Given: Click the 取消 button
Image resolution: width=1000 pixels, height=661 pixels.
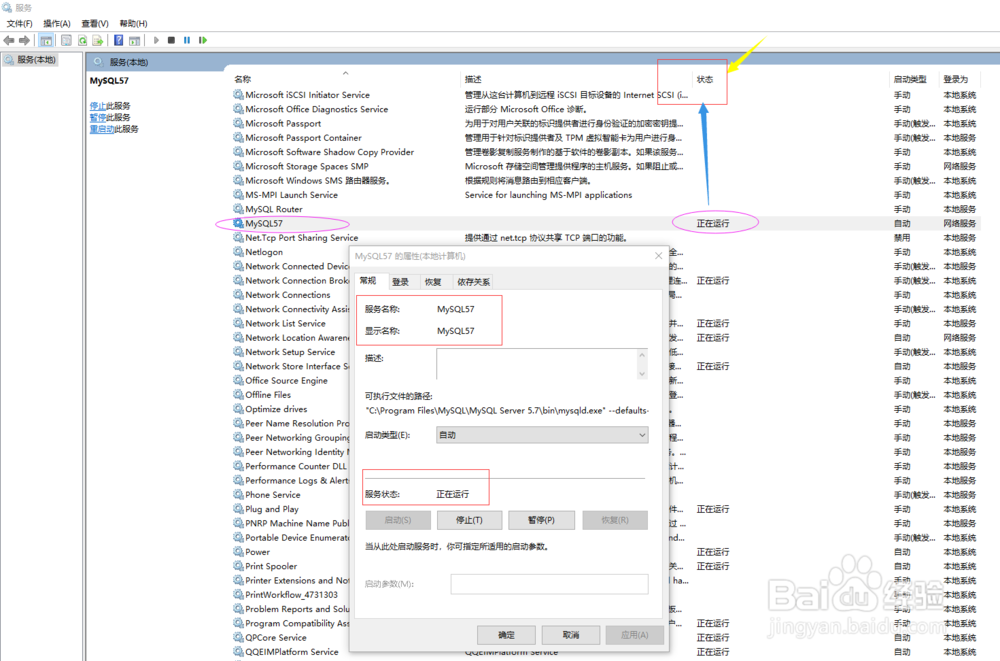Looking at the screenshot, I should (571, 635).
